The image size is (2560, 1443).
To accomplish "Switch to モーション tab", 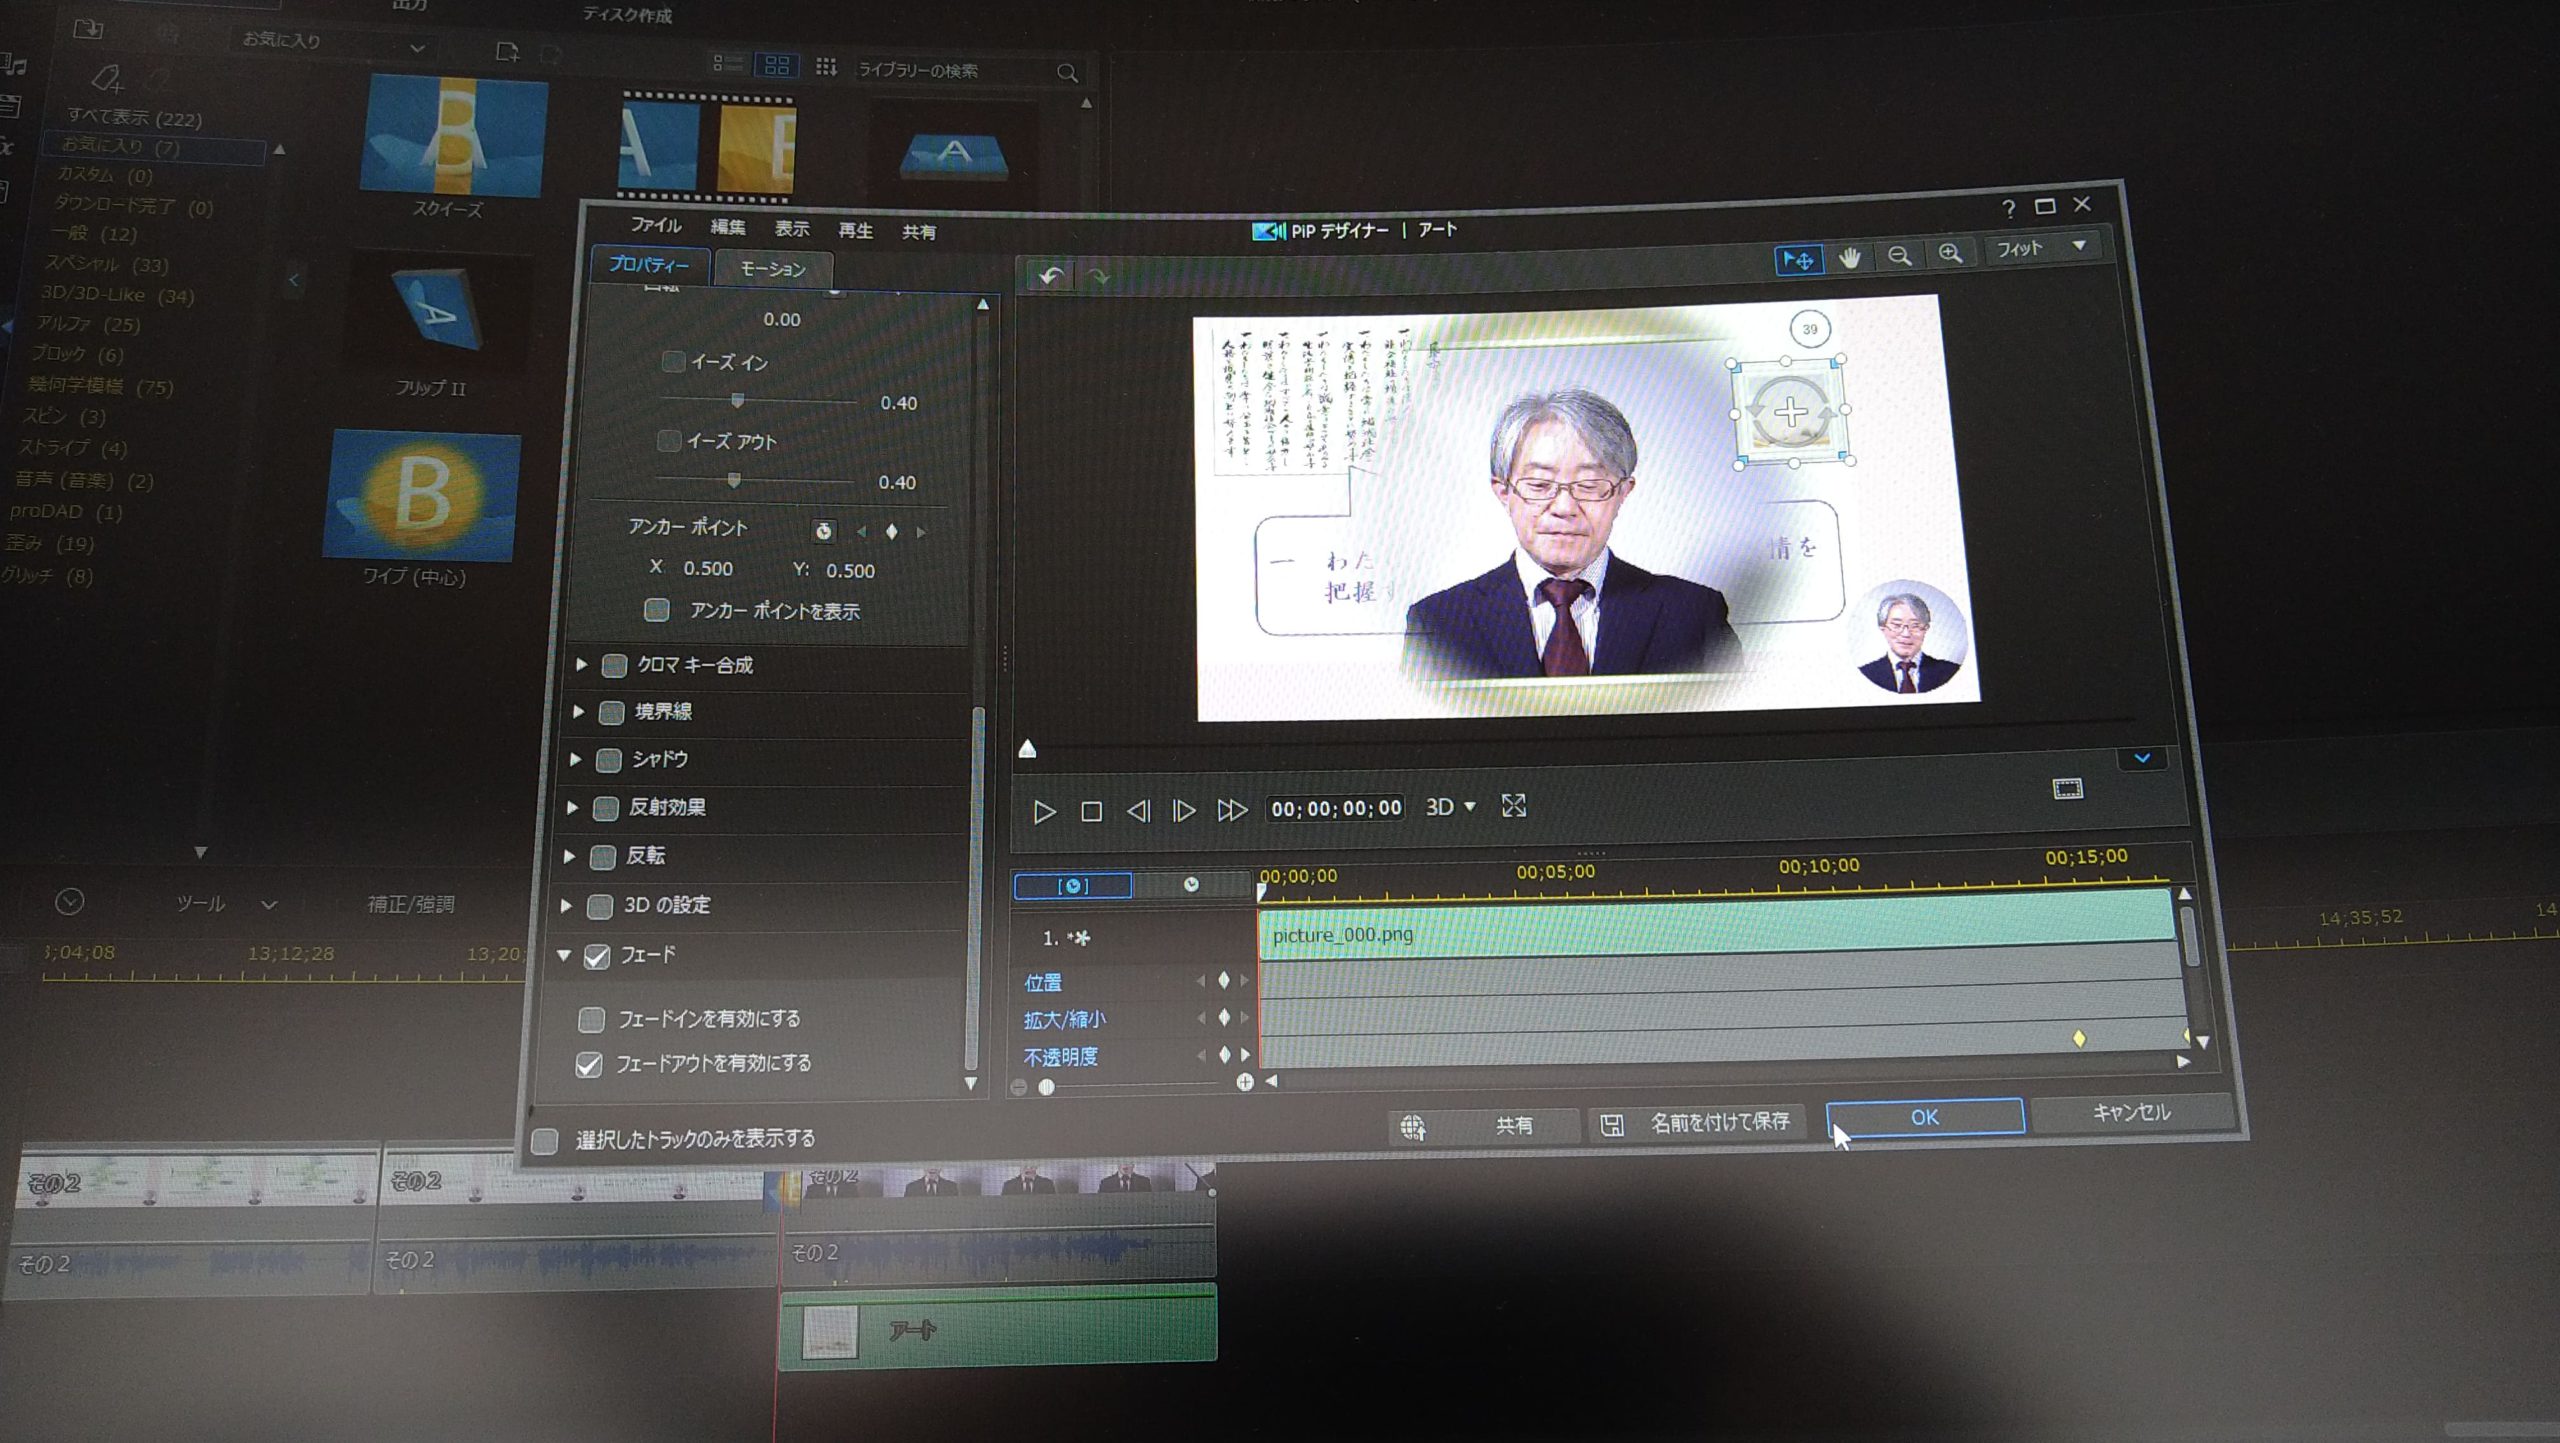I will coord(772,268).
